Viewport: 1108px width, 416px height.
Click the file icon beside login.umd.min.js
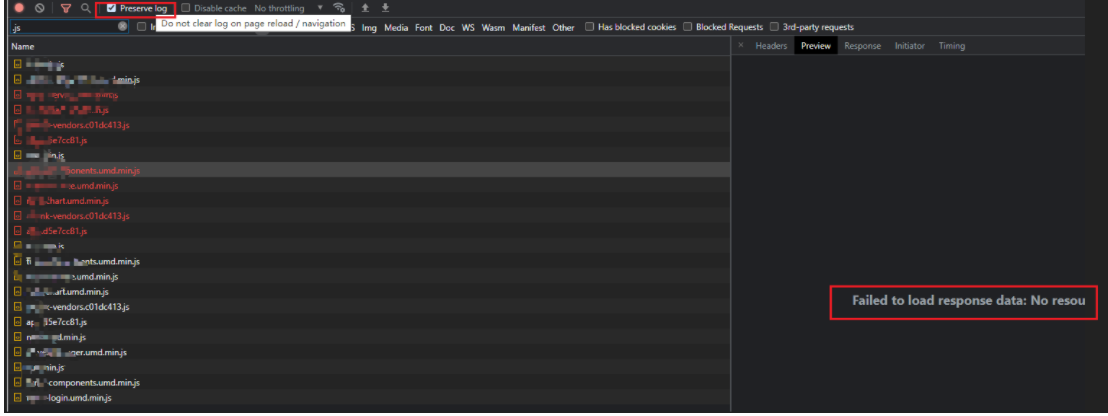pos(18,398)
